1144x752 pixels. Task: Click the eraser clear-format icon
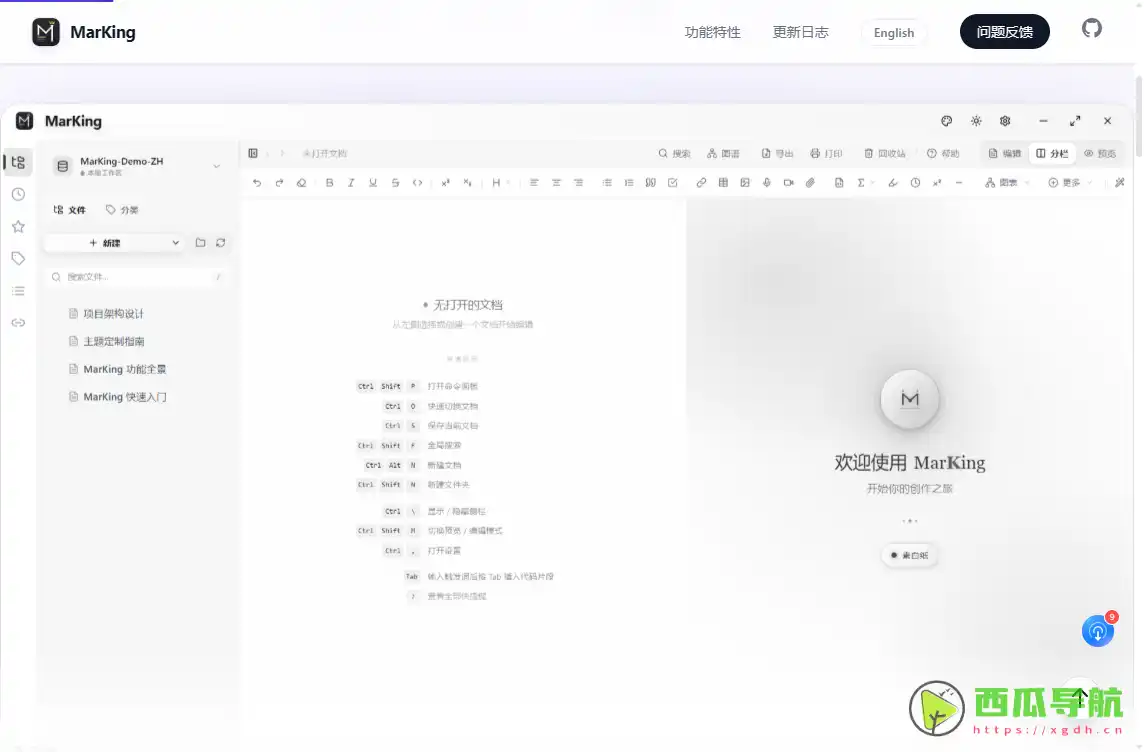pyautogui.click(x=301, y=183)
